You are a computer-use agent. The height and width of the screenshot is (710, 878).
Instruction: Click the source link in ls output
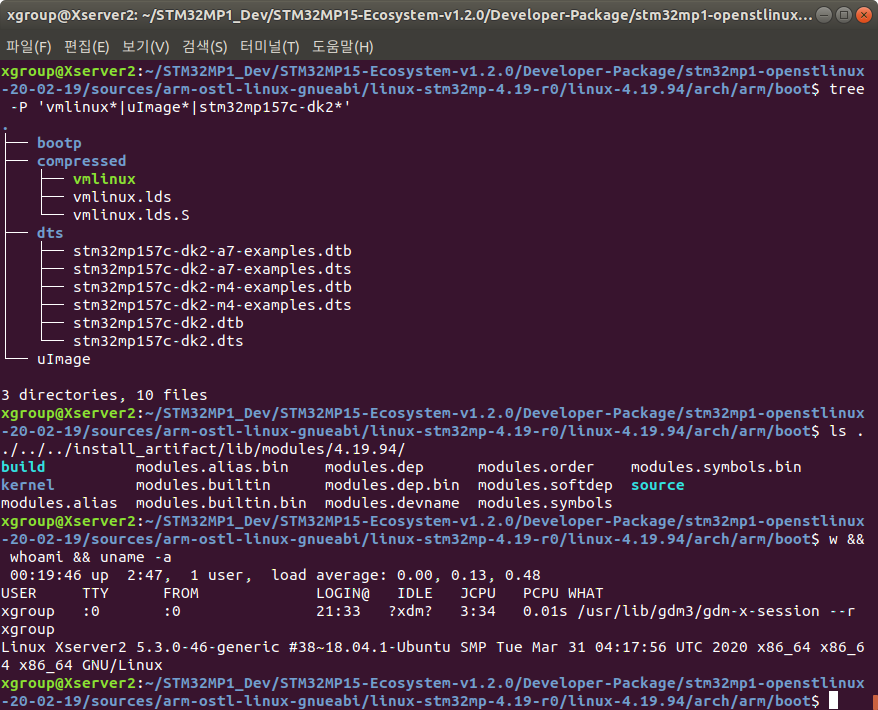pos(658,485)
